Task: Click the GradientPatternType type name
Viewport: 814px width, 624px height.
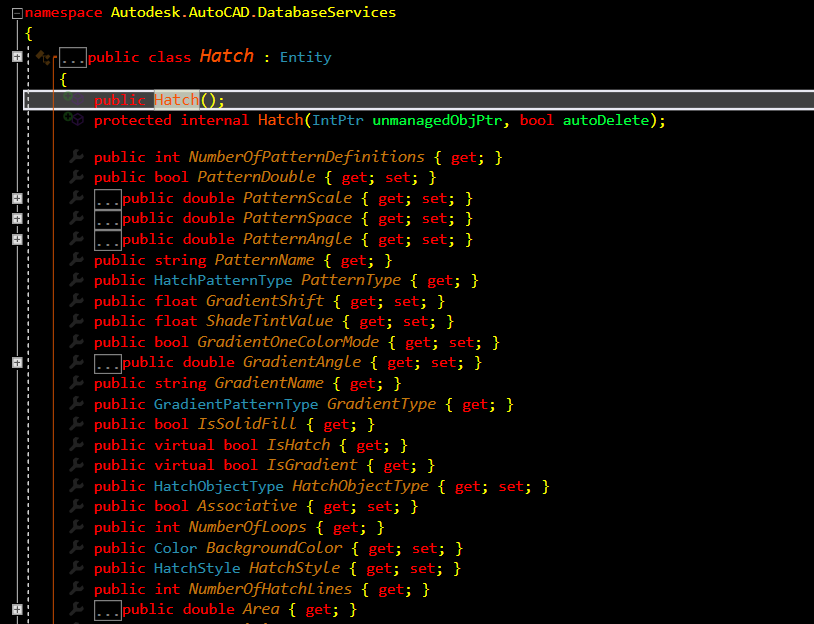Action: pyautogui.click(x=236, y=404)
